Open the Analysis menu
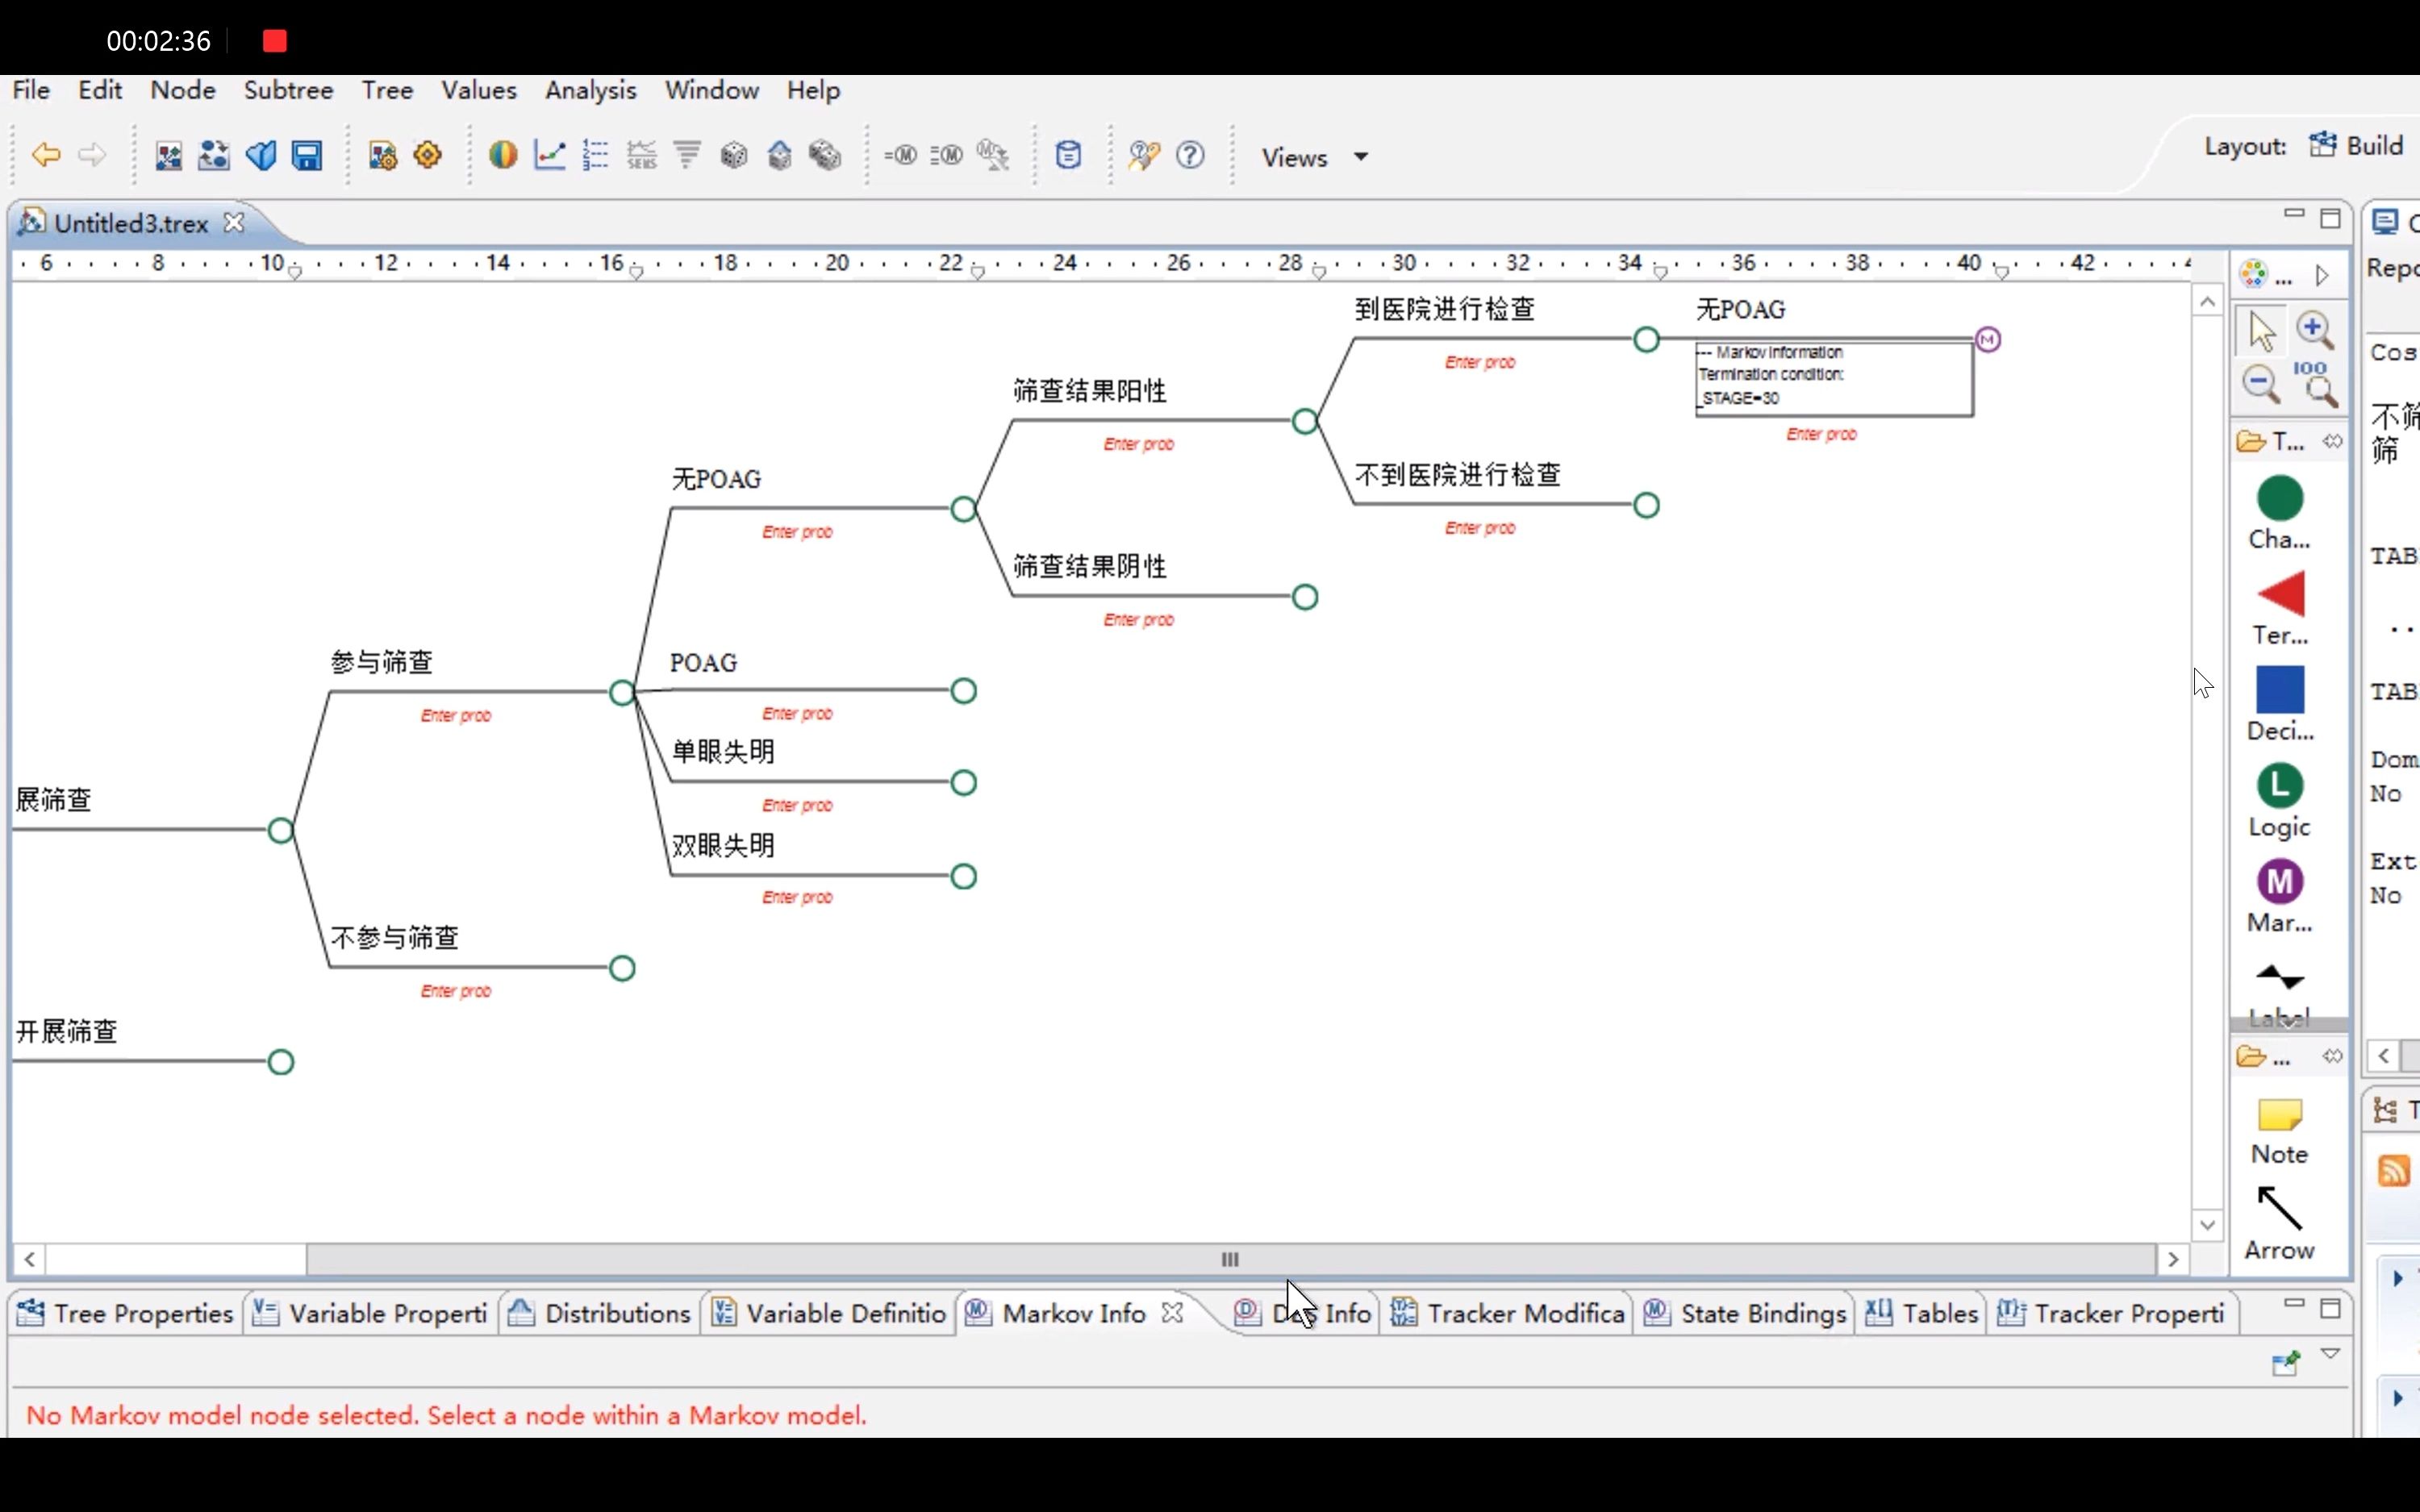This screenshot has width=2420, height=1512. tap(589, 89)
